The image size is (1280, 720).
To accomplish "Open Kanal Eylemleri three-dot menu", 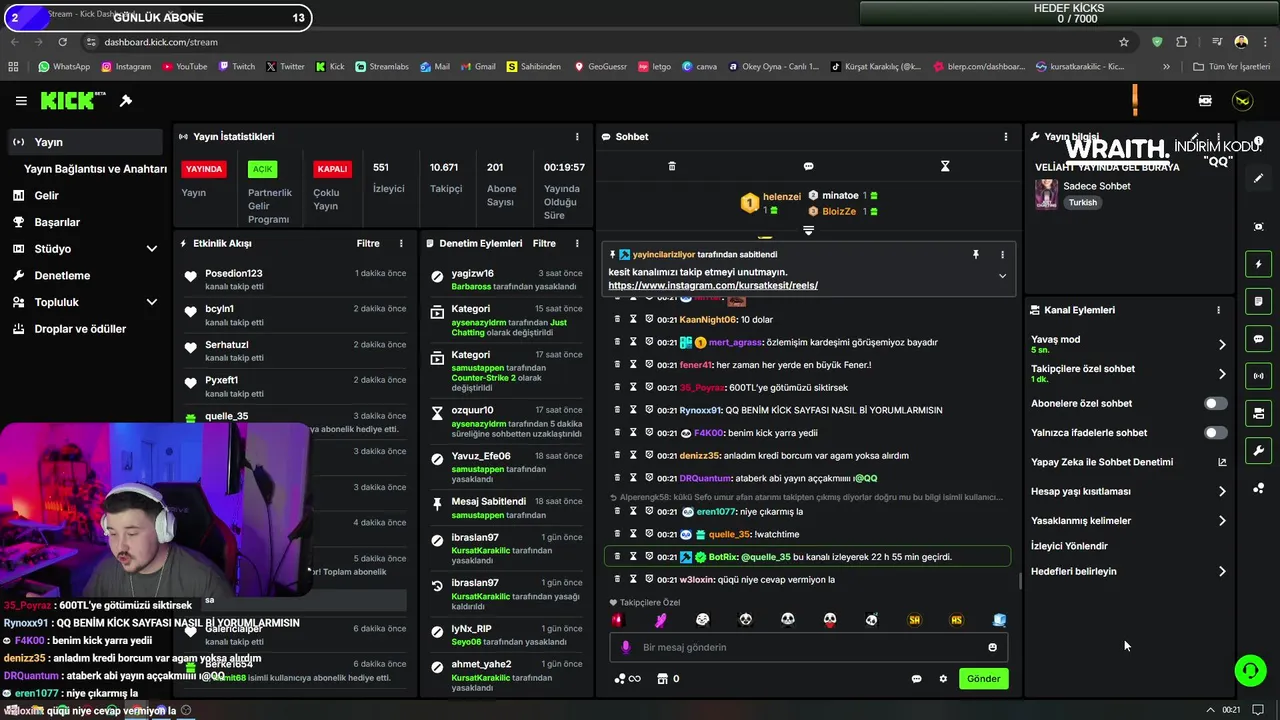I will click(1218, 310).
